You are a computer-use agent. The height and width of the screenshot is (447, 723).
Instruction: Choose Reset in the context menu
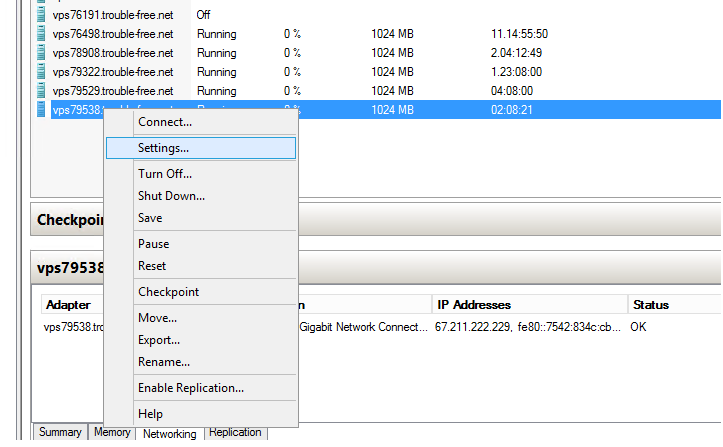click(x=201, y=266)
